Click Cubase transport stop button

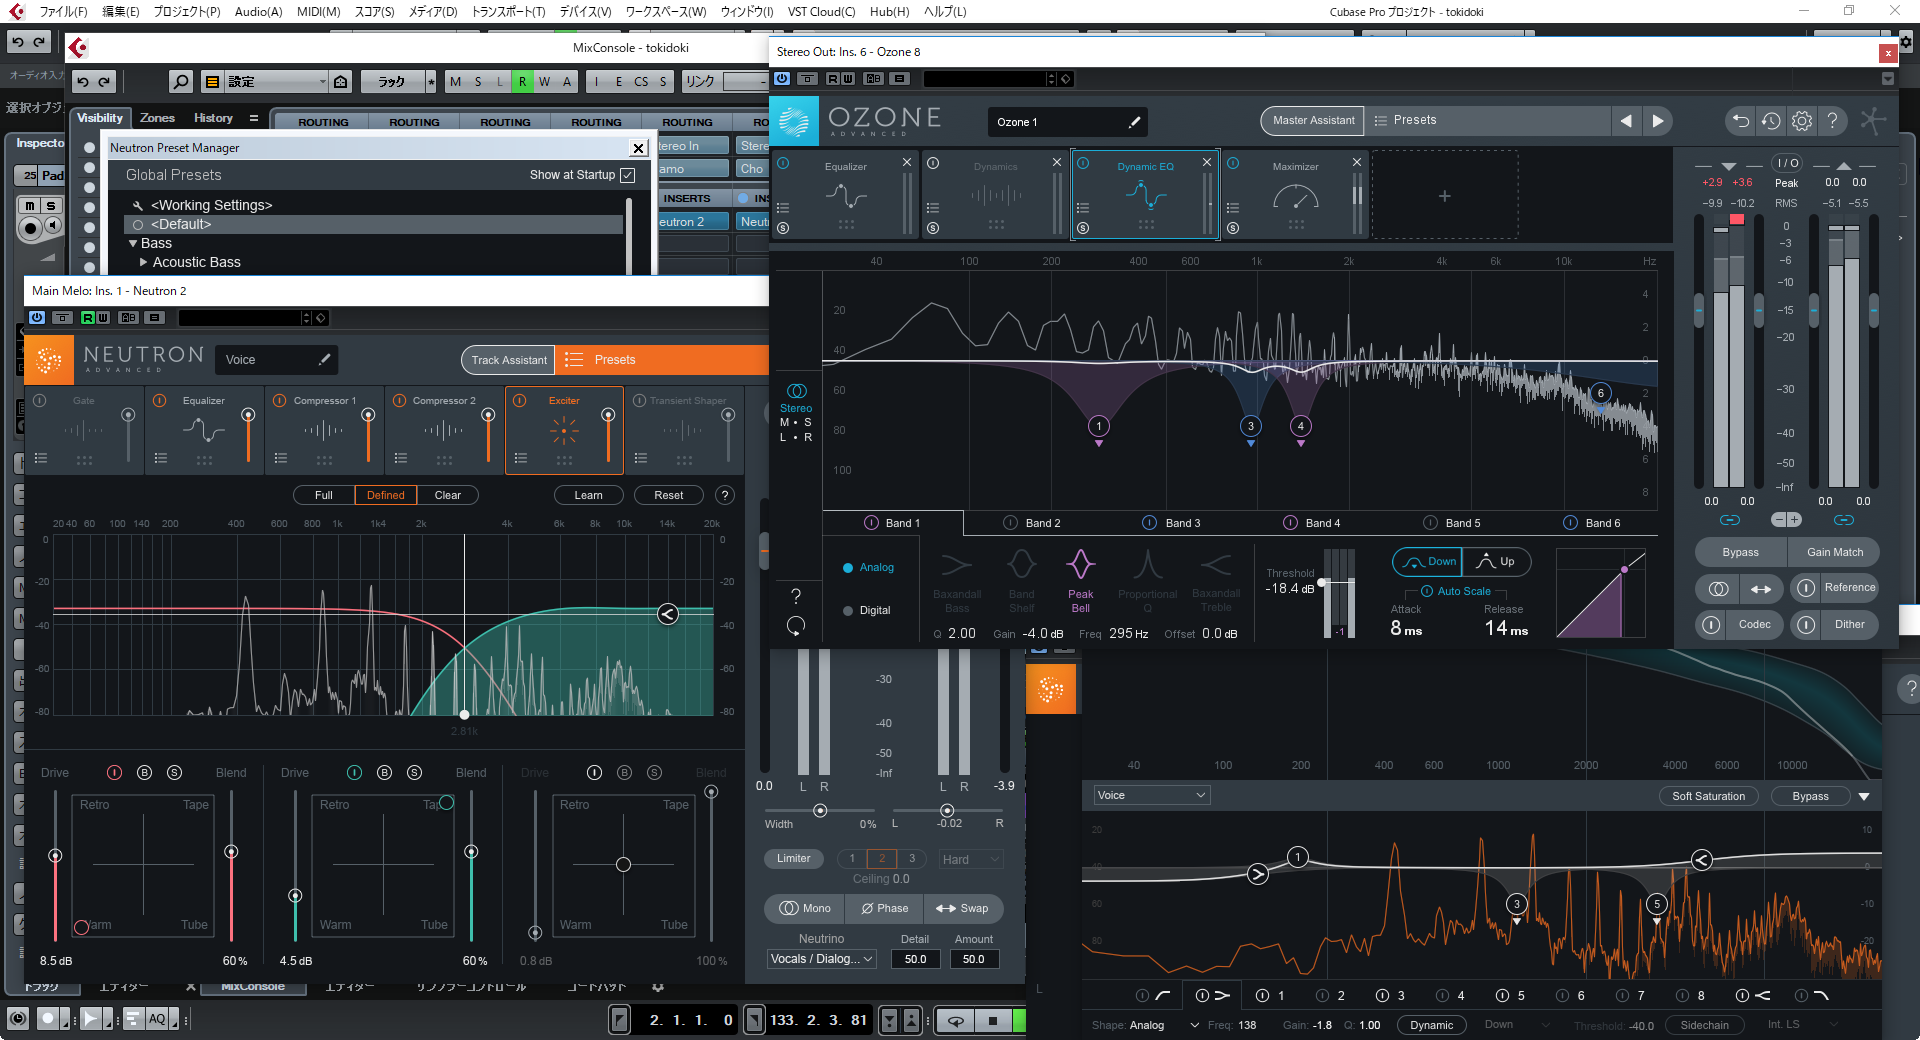coord(992,1020)
